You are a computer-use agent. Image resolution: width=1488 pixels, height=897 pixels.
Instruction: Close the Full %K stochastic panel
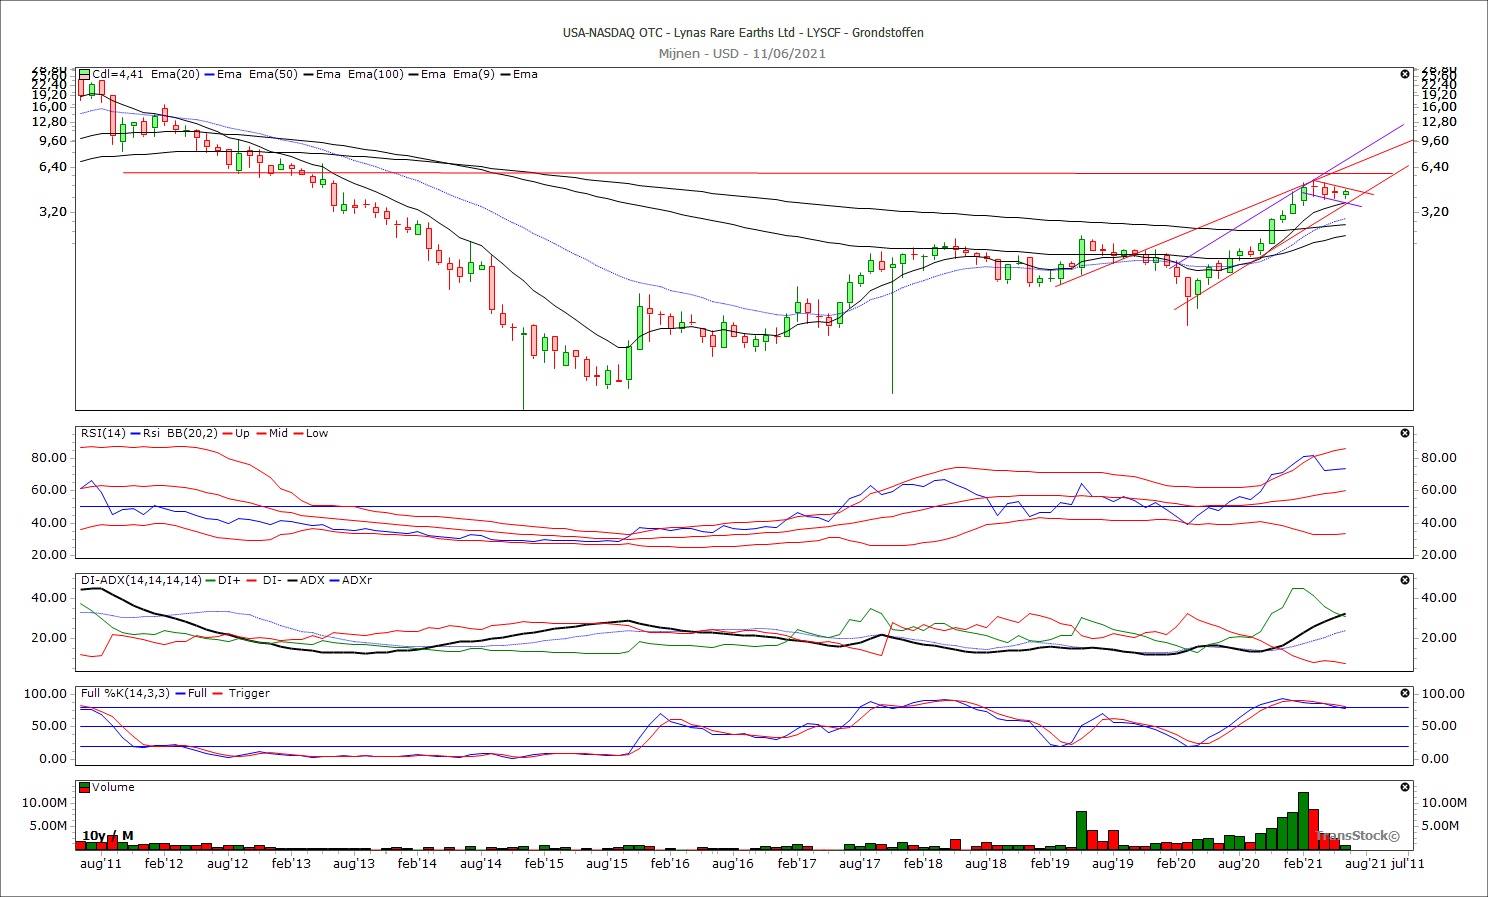pyautogui.click(x=1405, y=693)
